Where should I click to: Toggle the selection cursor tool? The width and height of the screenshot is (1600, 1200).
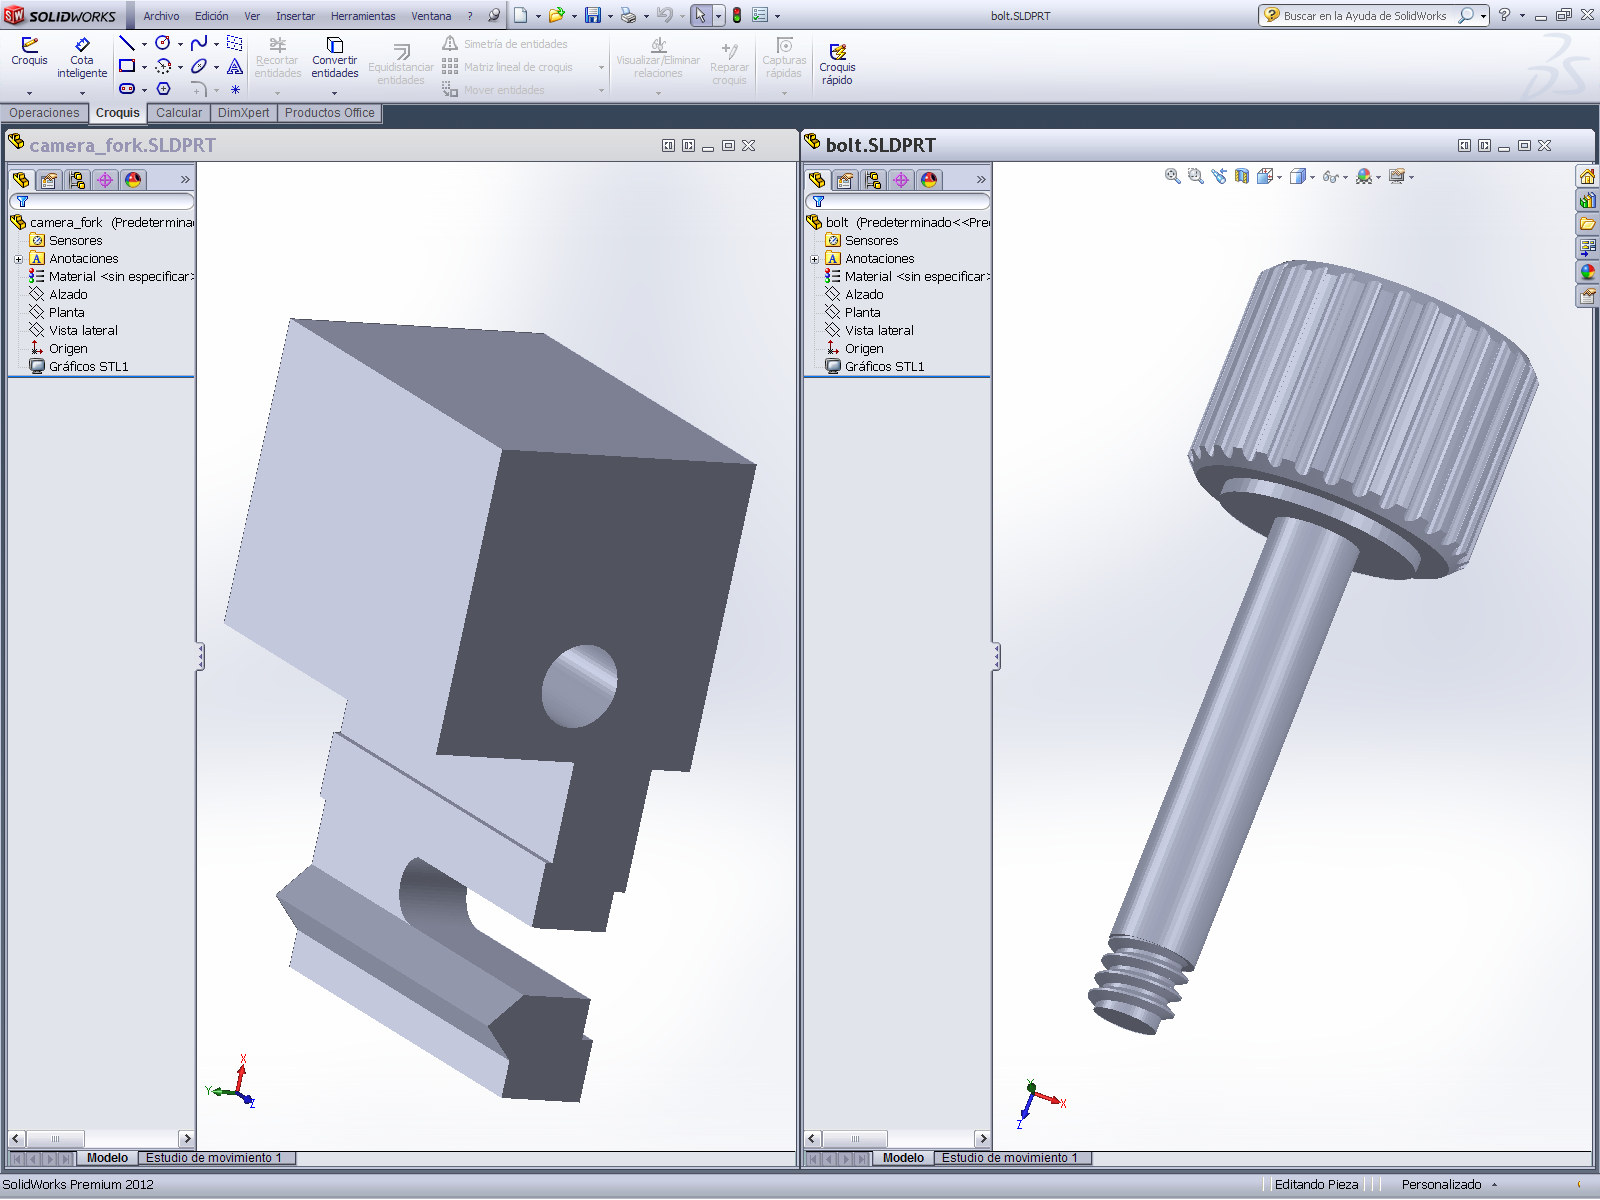pos(700,16)
